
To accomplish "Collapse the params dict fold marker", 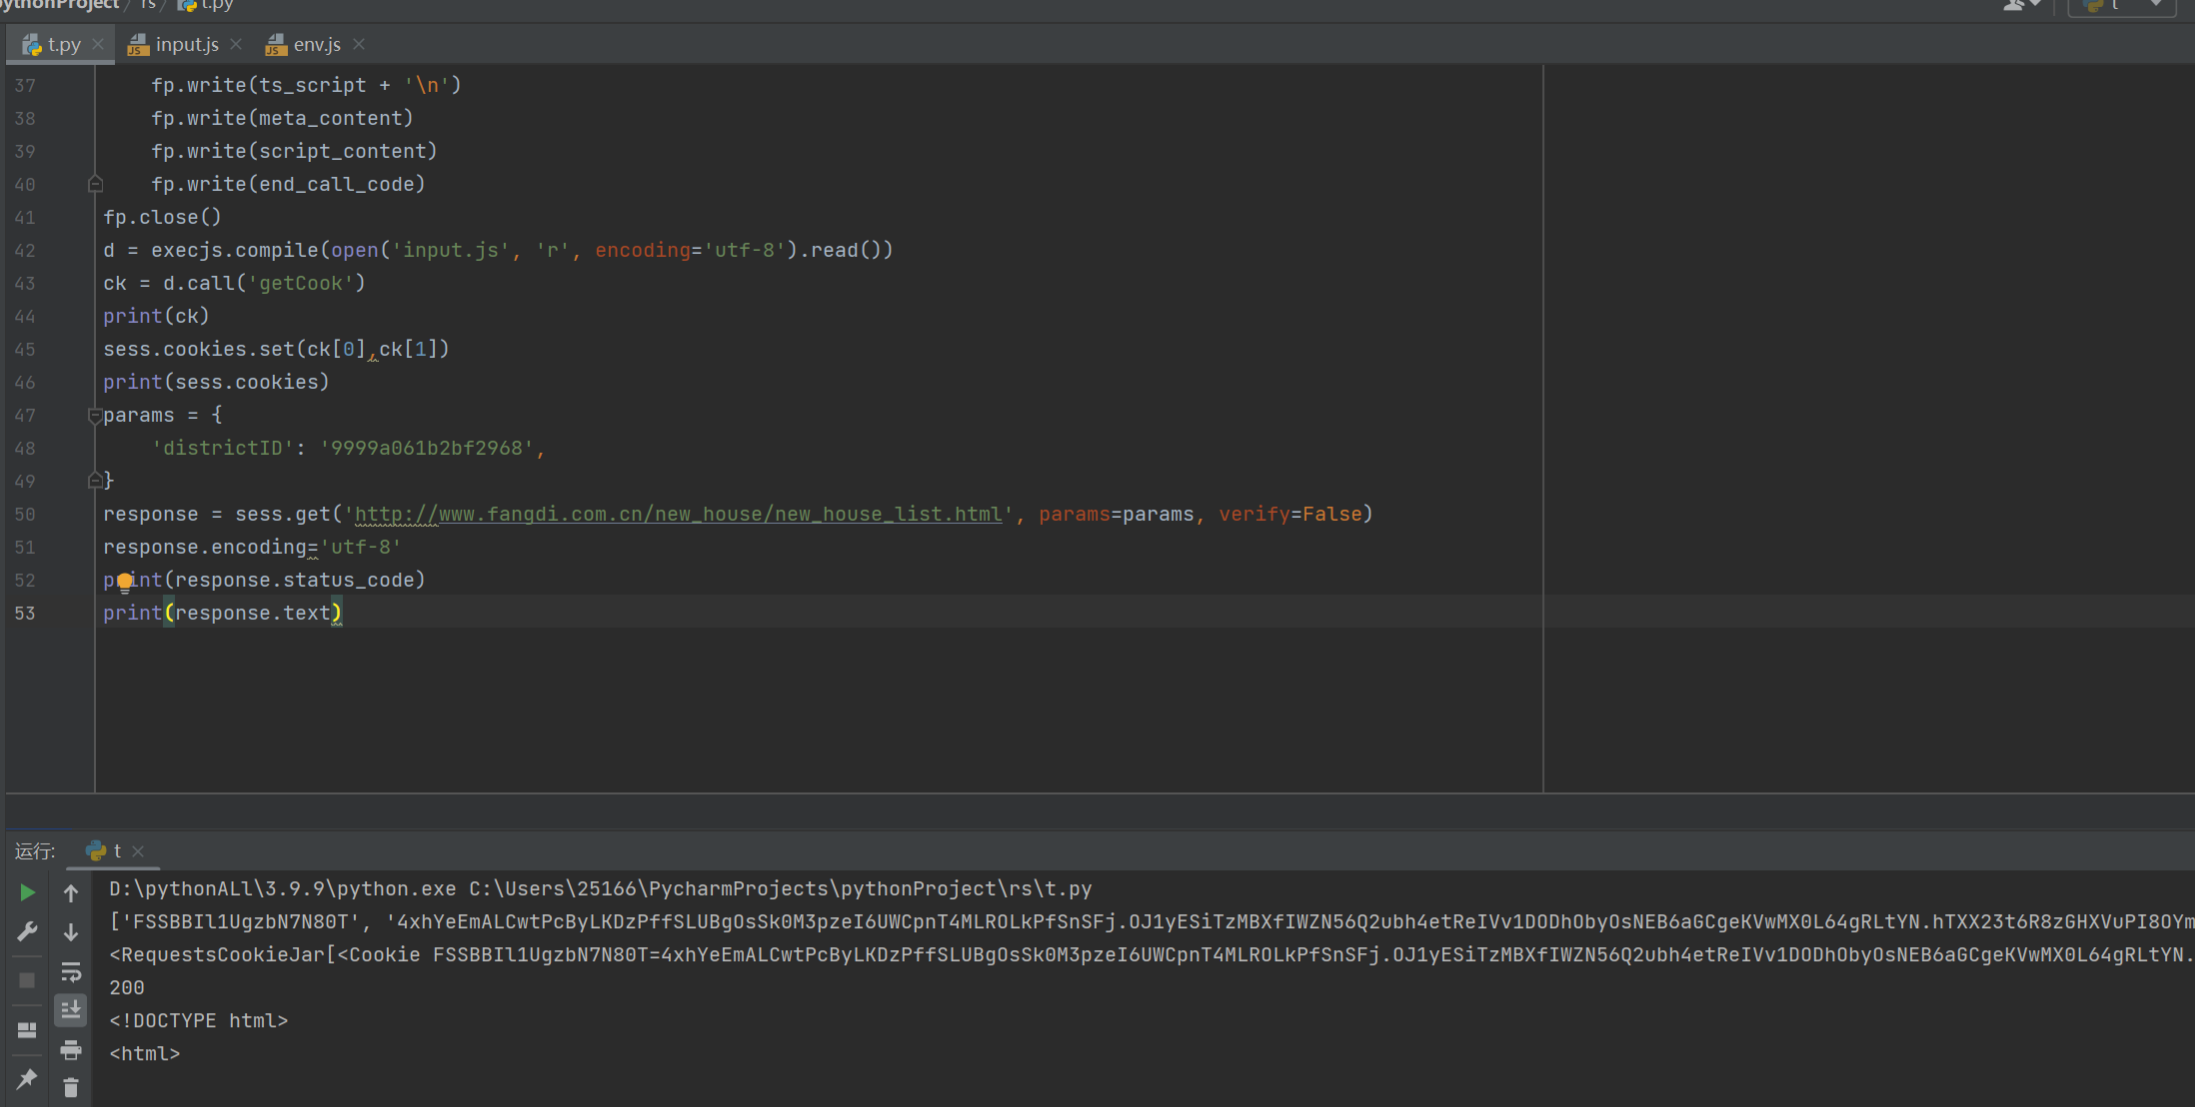I will pos(95,415).
